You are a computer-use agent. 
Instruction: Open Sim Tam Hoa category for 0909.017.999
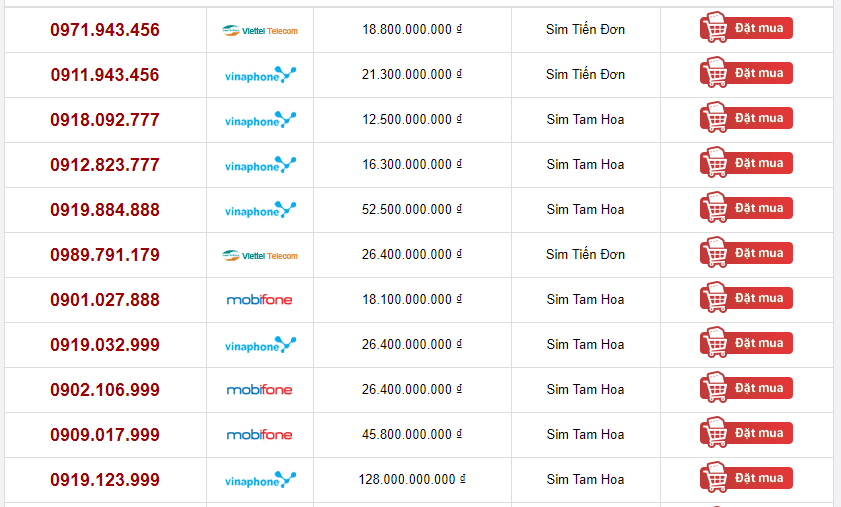click(585, 435)
